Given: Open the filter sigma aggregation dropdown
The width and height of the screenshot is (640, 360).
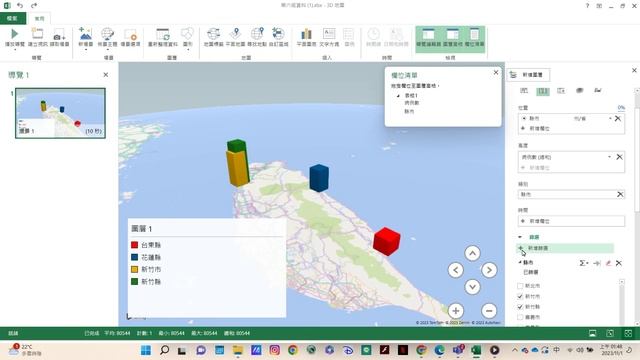Looking at the screenshot, I should 584,263.
